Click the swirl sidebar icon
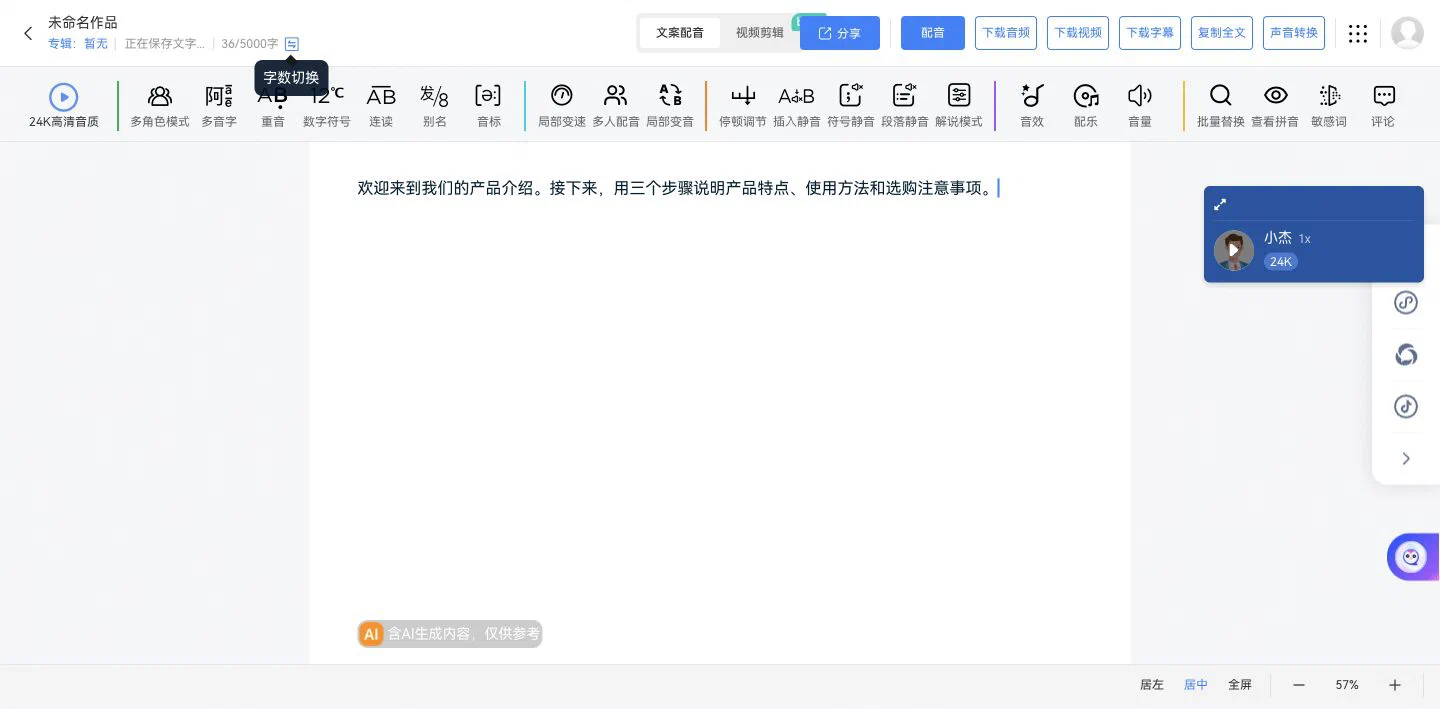Viewport: 1440px width, 709px height. 1406,355
